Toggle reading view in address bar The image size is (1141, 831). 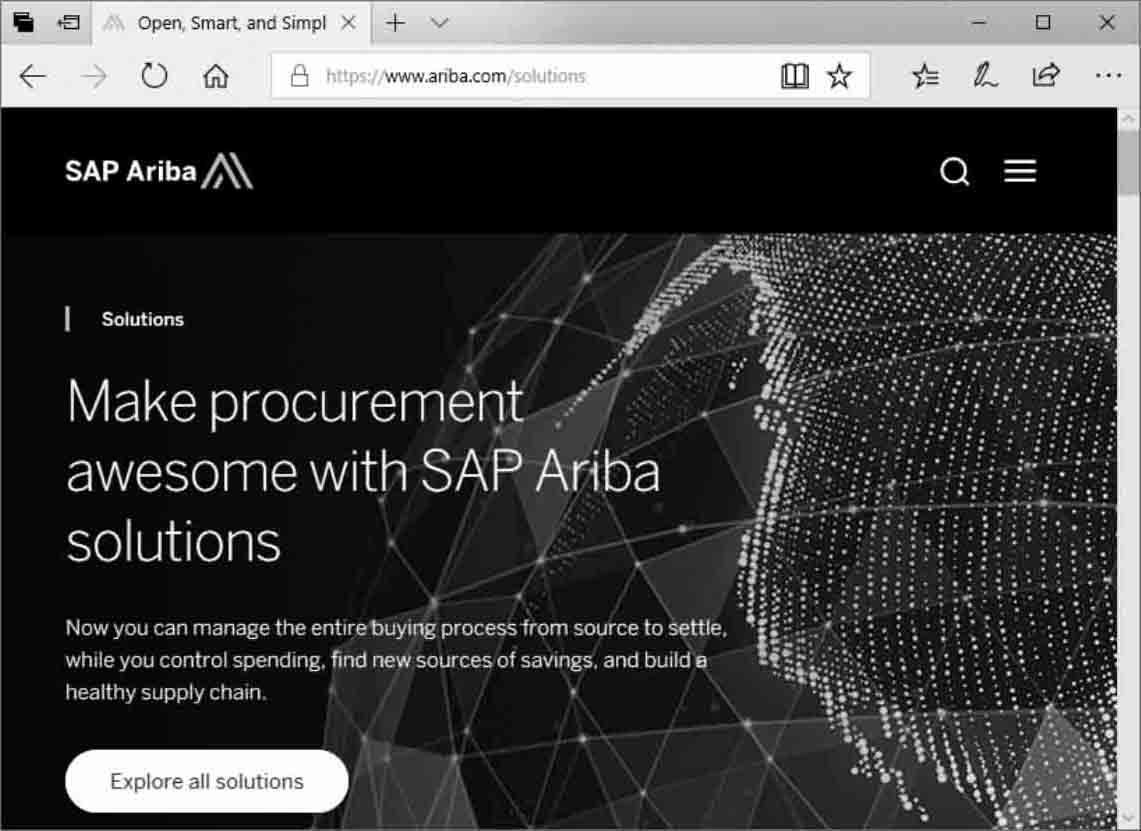[x=794, y=76]
